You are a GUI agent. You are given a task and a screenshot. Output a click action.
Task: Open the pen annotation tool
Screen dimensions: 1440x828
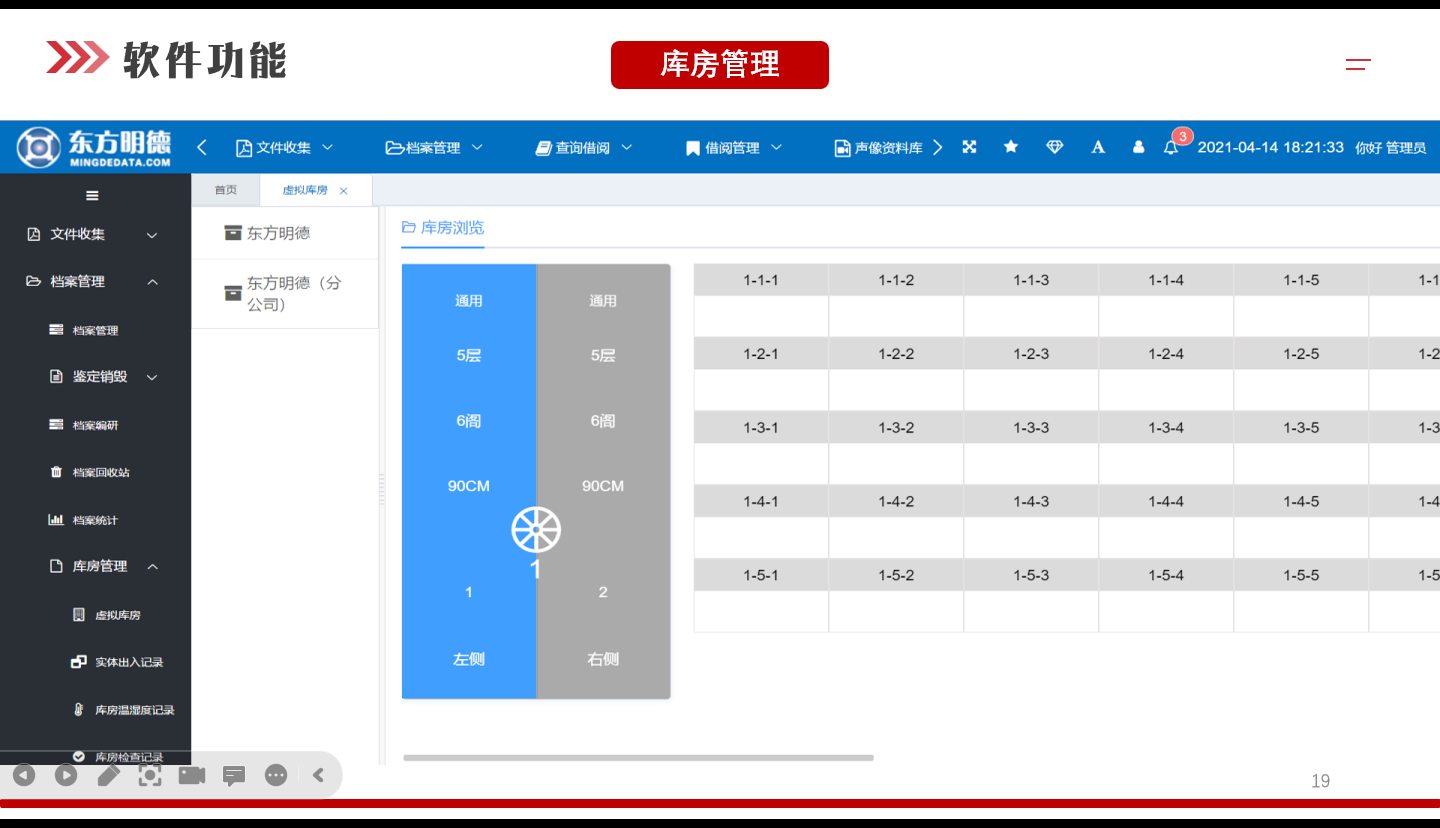pyautogui.click(x=108, y=775)
